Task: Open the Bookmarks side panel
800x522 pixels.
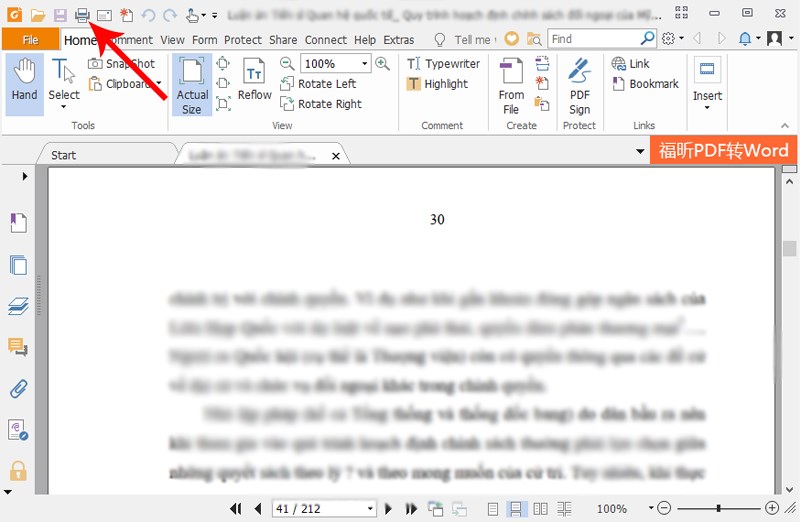Action: tap(18, 223)
